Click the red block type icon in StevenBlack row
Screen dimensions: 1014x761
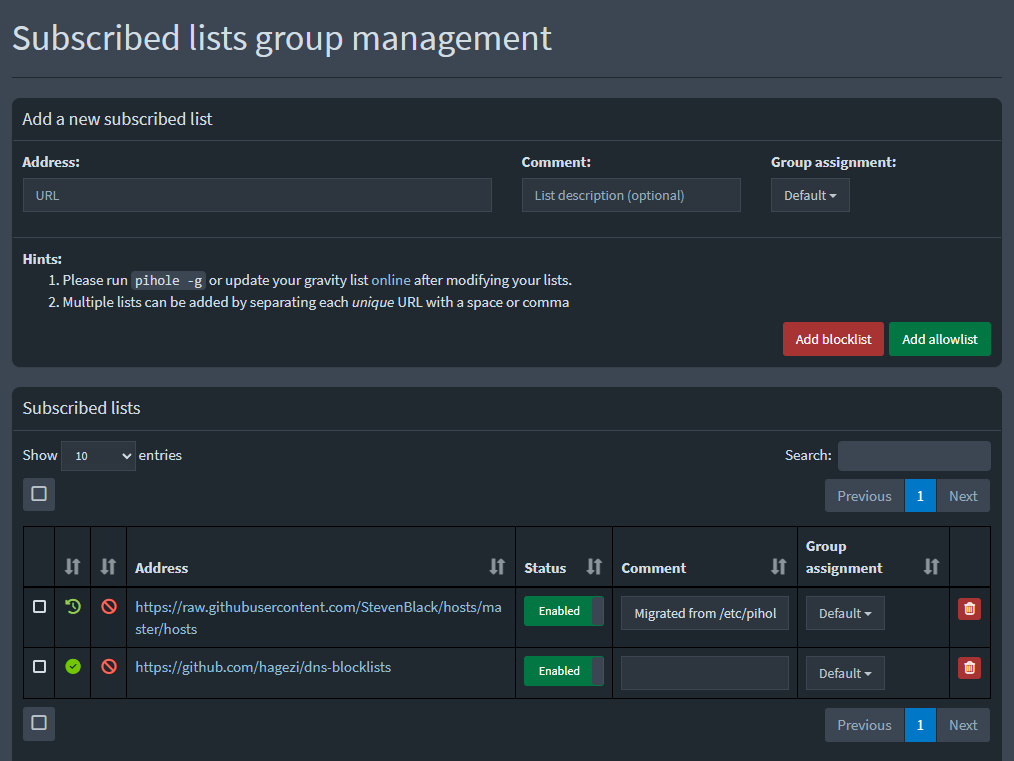tap(109, 606)
